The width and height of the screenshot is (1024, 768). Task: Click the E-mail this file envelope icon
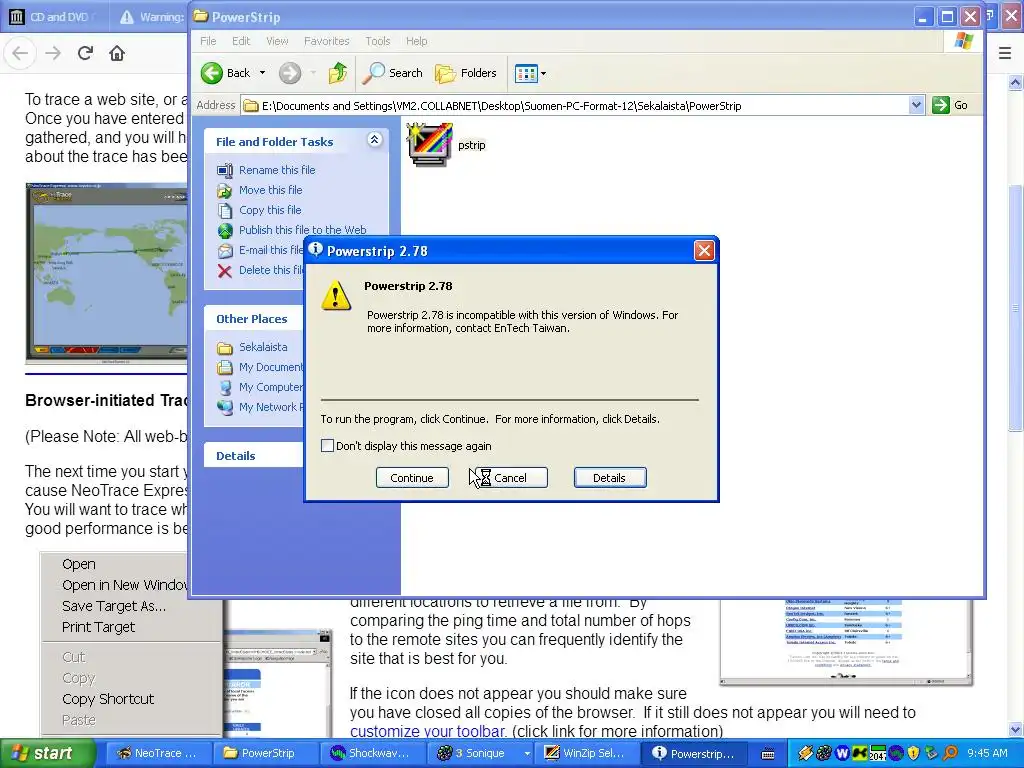(x=225, y=251)
